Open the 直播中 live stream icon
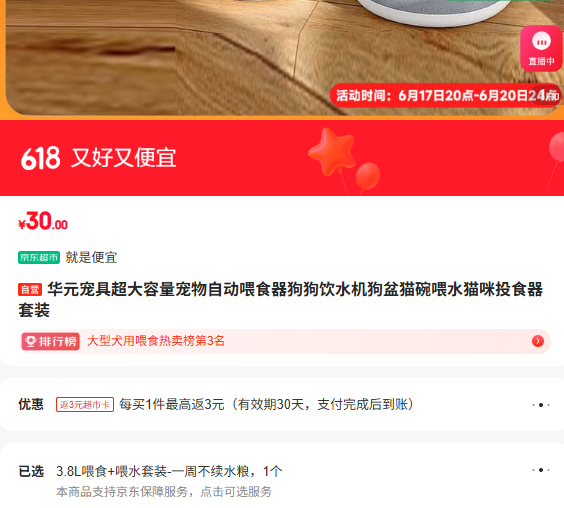The height and width of the screenshot is (508, 564). (x=541, y=49)
